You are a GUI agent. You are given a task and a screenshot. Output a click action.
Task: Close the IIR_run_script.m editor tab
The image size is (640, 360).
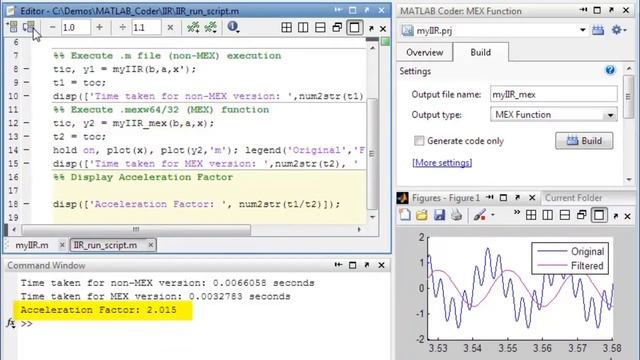click(x=151, y=245)
